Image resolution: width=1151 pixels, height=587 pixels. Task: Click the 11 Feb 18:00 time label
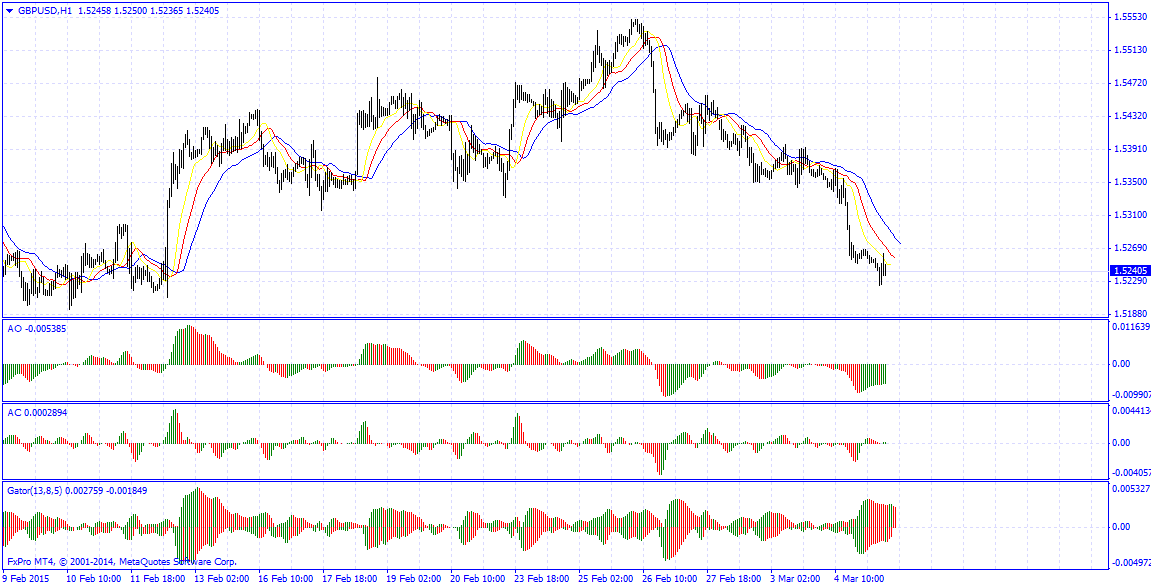[158, 579]
